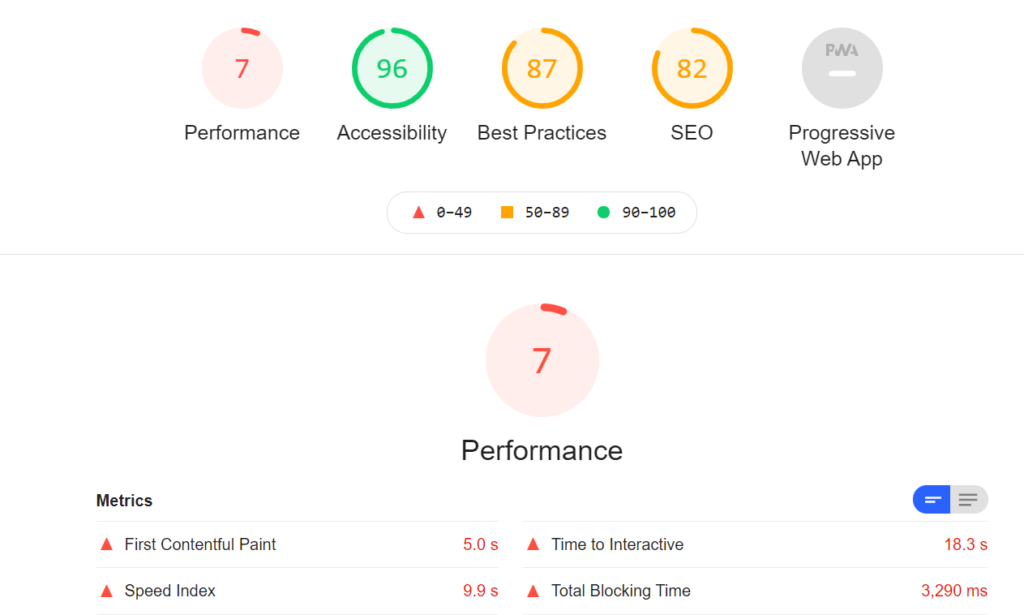The height and width of the screenshot is (615, 1024).
Task: Switch metrics to expanded description view
Action: tap(968, 500)
